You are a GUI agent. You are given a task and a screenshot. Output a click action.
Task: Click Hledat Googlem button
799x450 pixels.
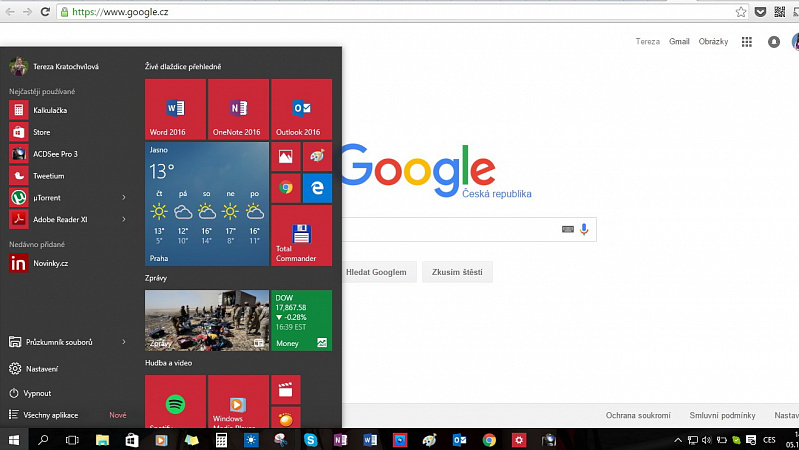[376, 272]
